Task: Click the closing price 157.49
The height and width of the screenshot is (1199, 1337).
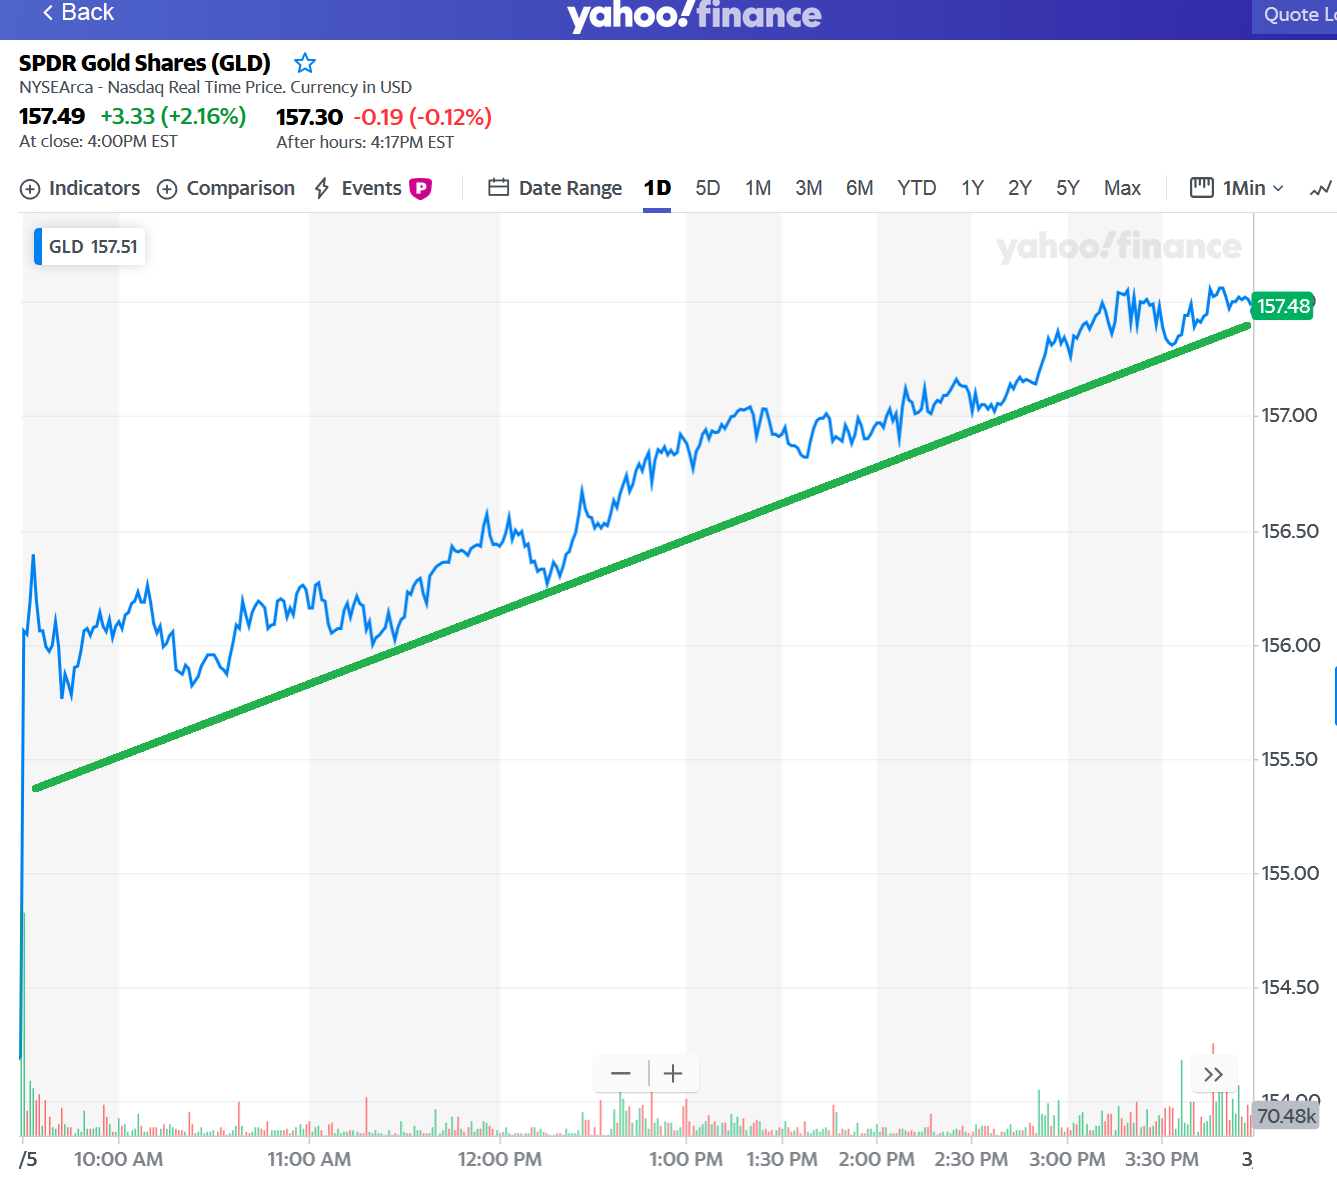Action: point(52,116)
